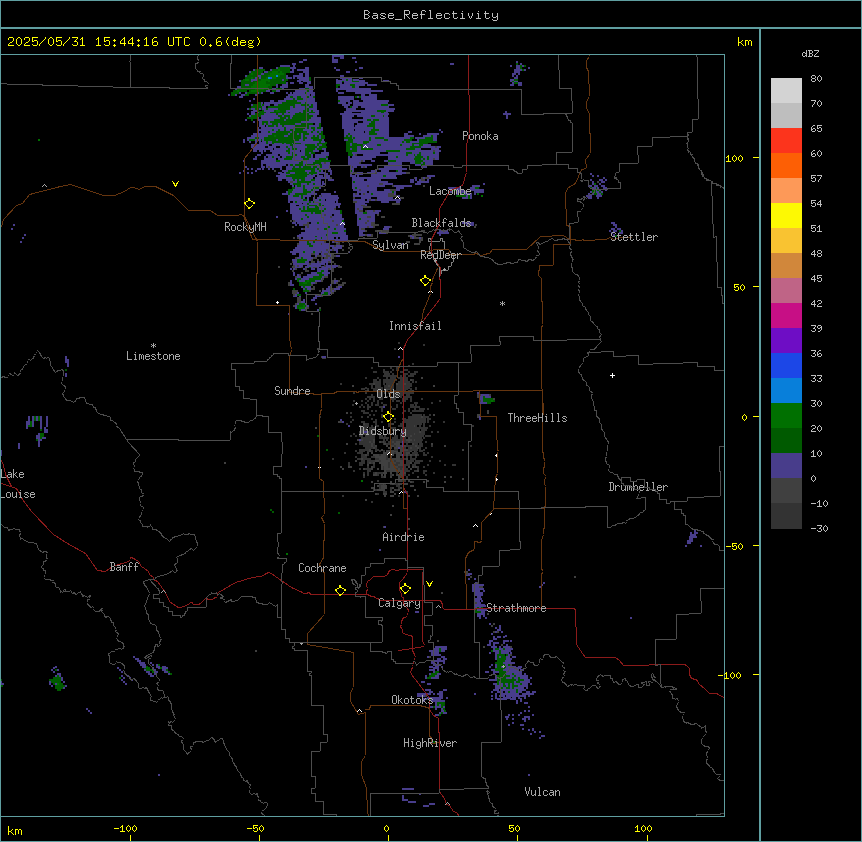Click the orange 57-60 dBZ legend swatch
Image resolution: width=862 pixels, height=842 pixels.
point(786,165)
